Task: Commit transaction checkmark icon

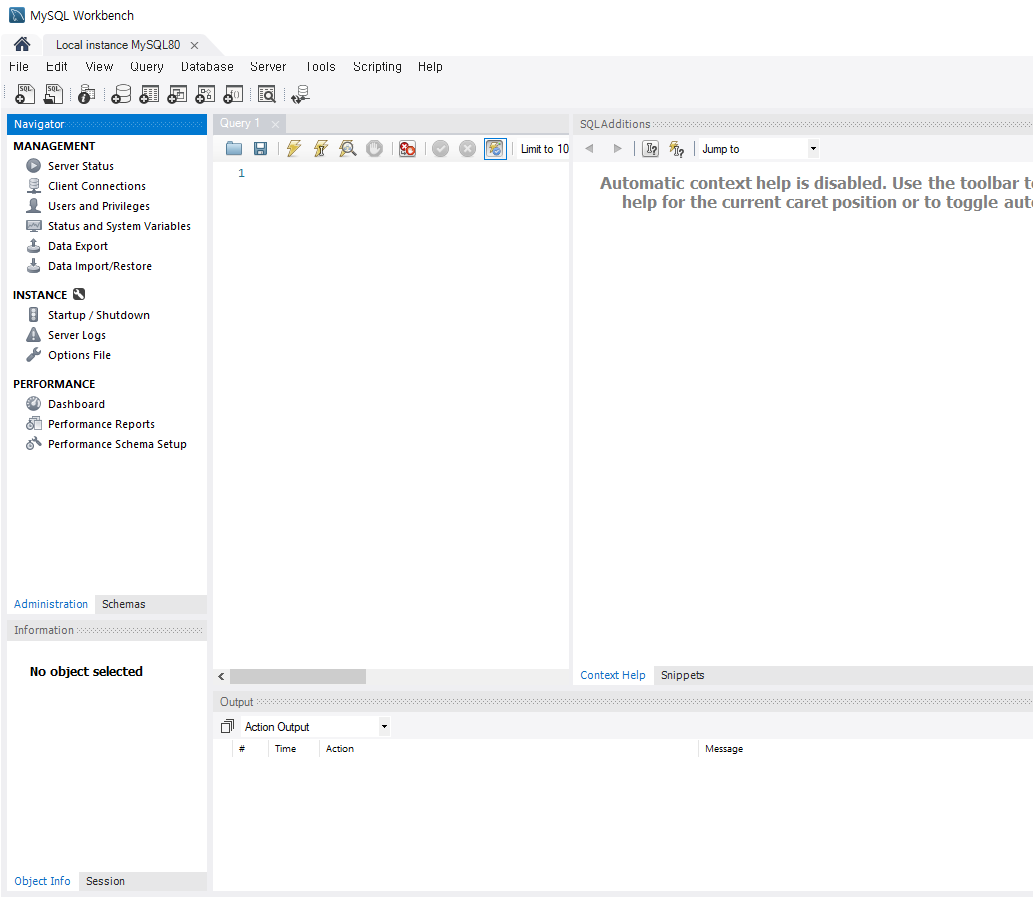Action: point(441,149)
